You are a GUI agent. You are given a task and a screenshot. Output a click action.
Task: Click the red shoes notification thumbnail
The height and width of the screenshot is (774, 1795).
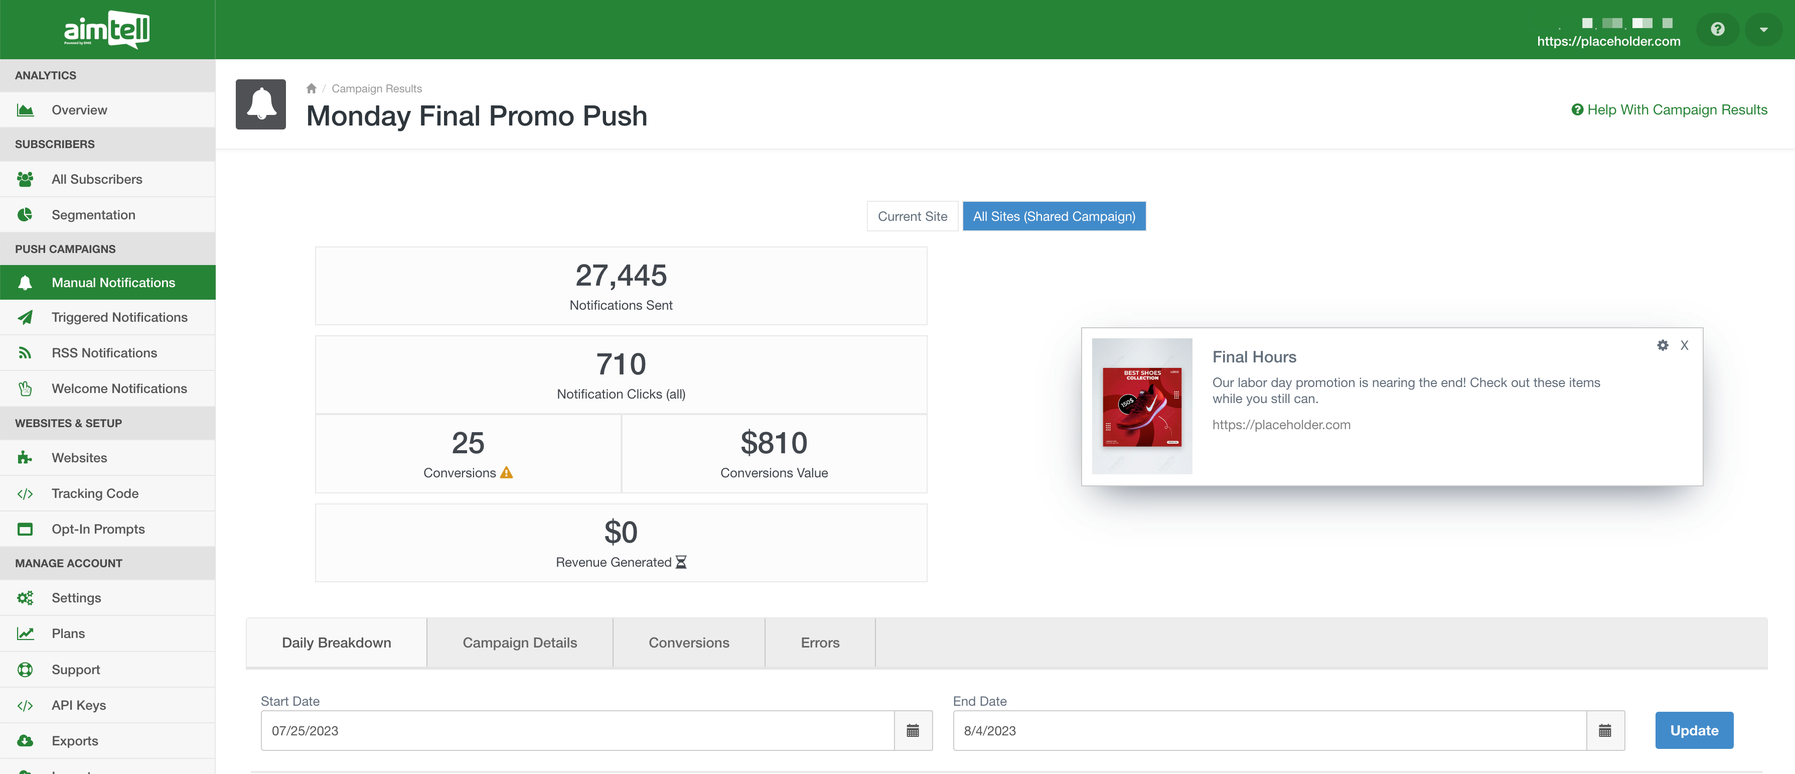[x=1142, y=406]
